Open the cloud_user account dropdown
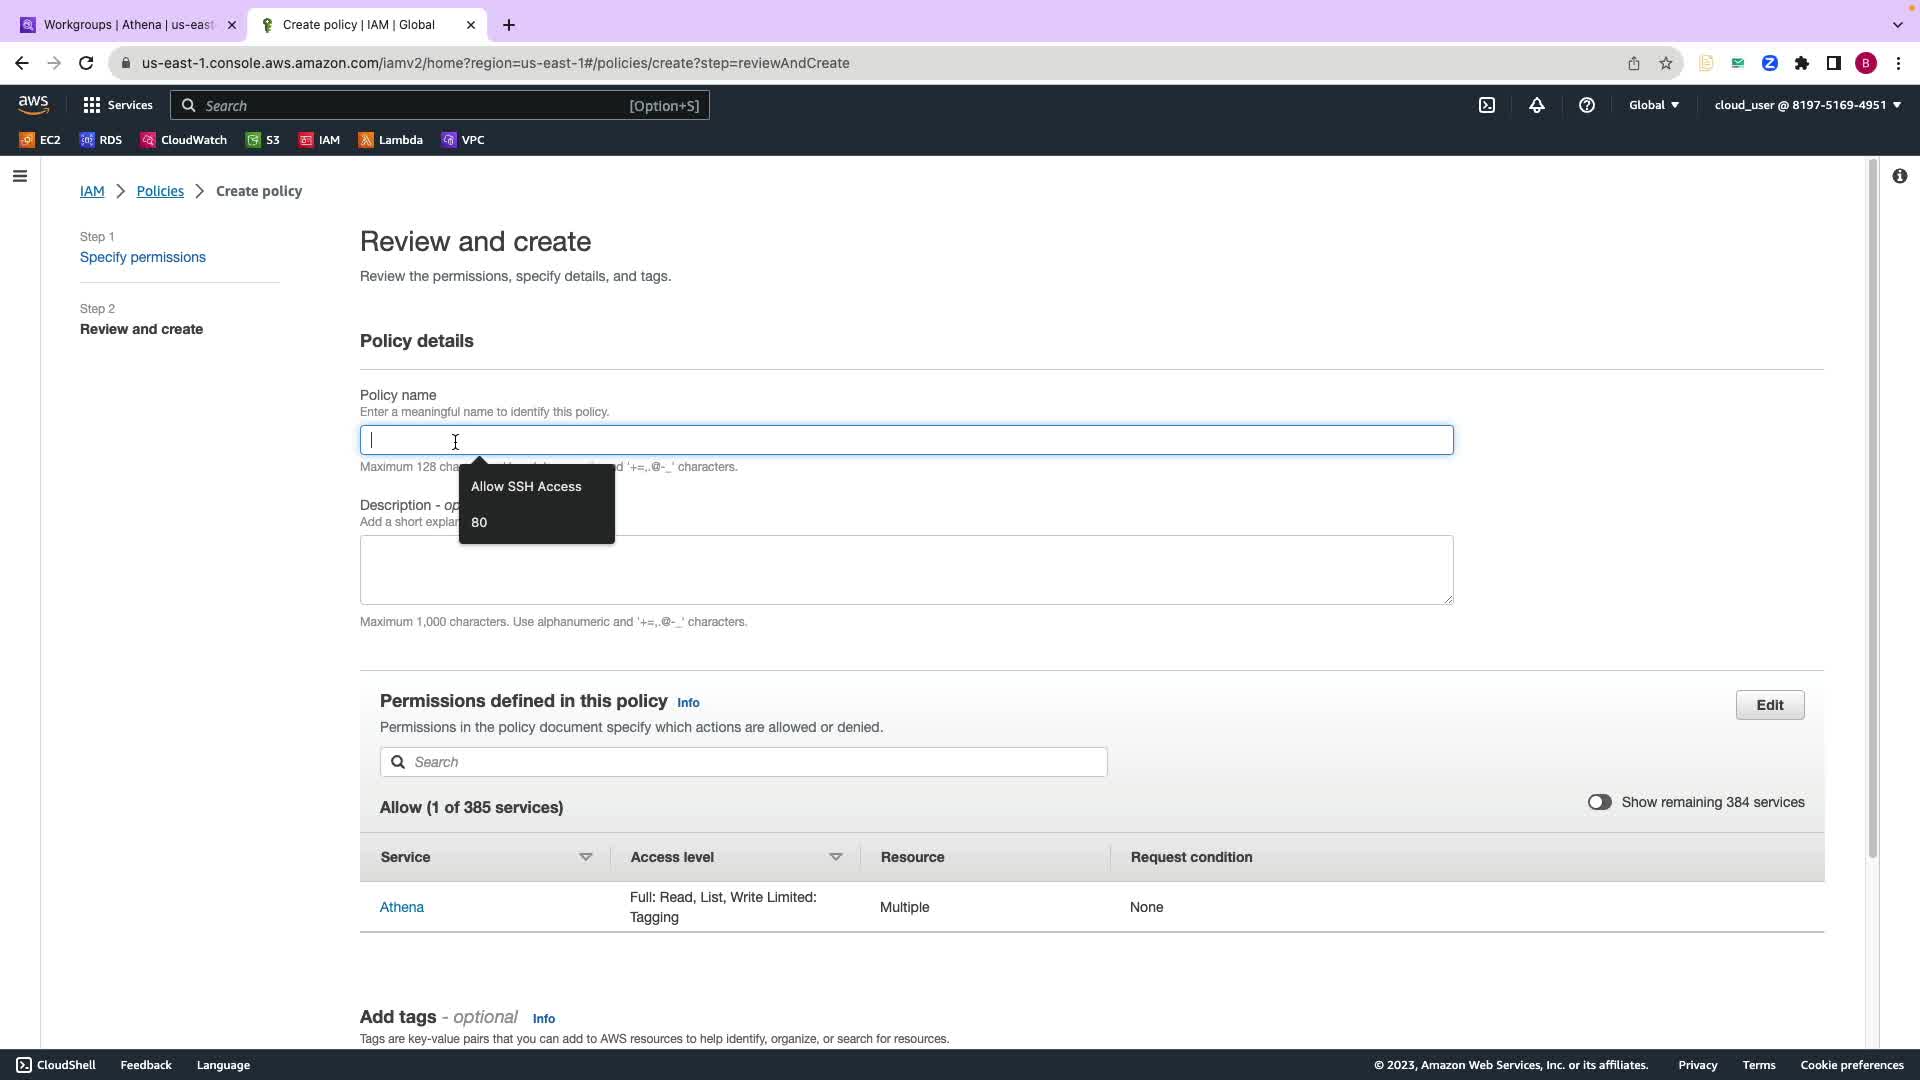This screenshot has height=1080, width=1920. [1807, 105]
